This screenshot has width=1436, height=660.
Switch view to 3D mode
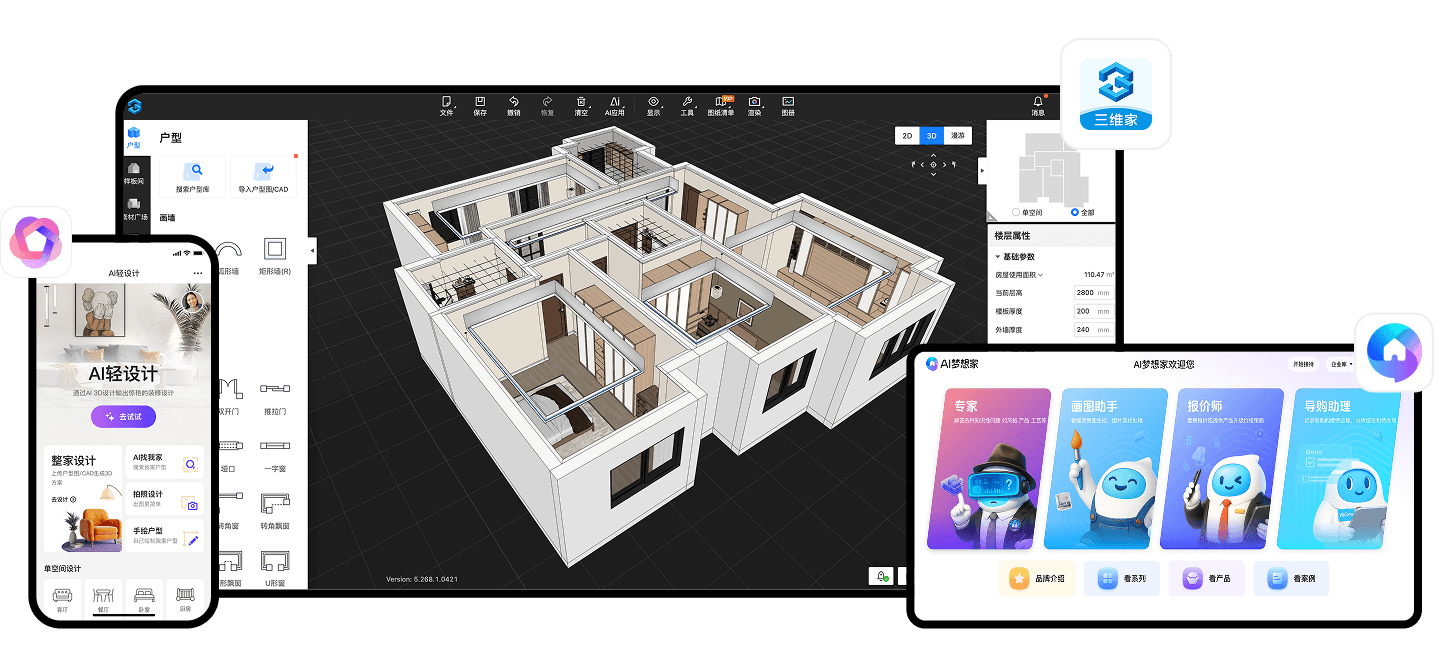[931, 135]
